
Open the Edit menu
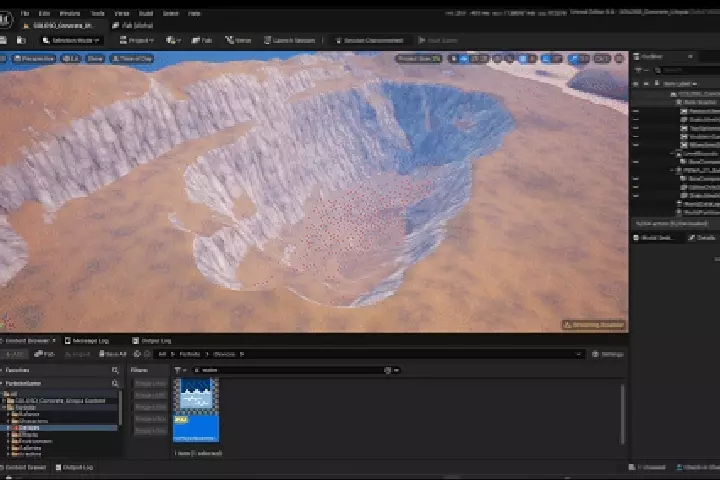(x=44, y=13)
